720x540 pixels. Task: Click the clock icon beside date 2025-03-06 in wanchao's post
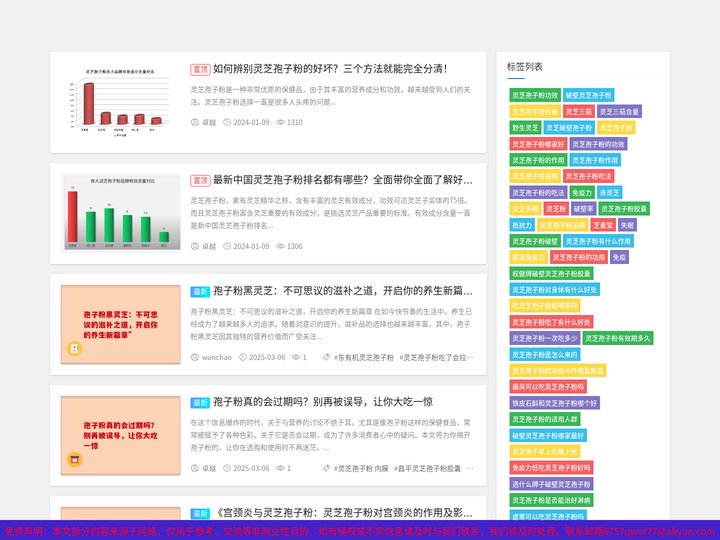[x=243, y=357]
